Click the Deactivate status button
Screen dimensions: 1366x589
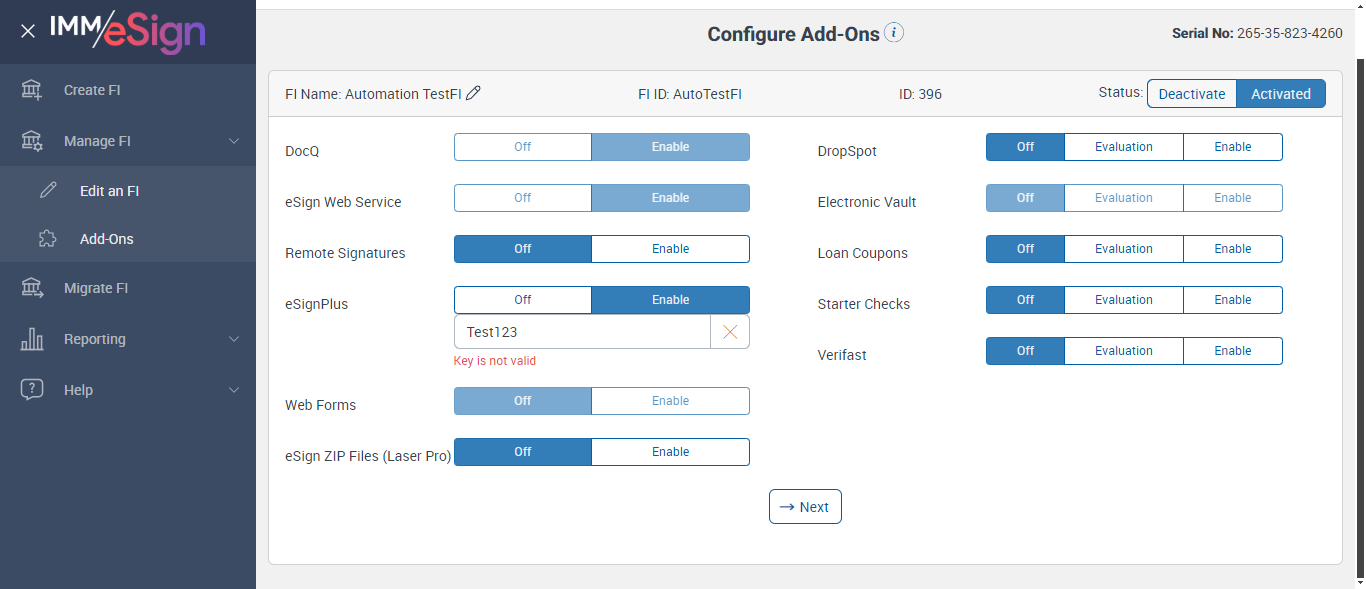click(x=1191, y=94)
